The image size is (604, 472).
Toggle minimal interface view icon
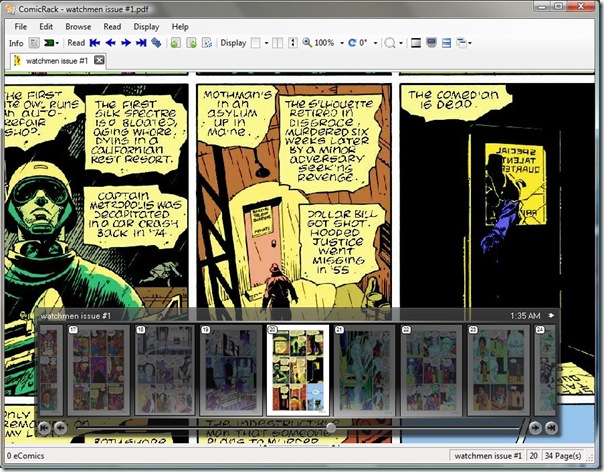pyautogui.click(x=416, y=43)
